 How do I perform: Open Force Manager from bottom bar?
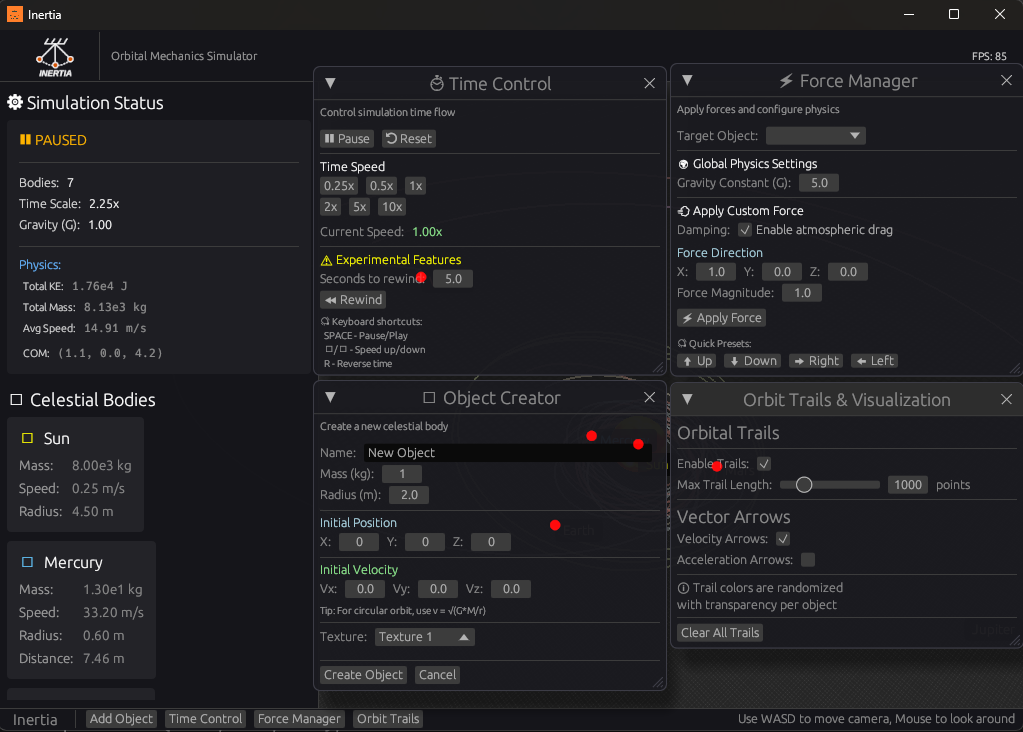(x=298, y=719)
